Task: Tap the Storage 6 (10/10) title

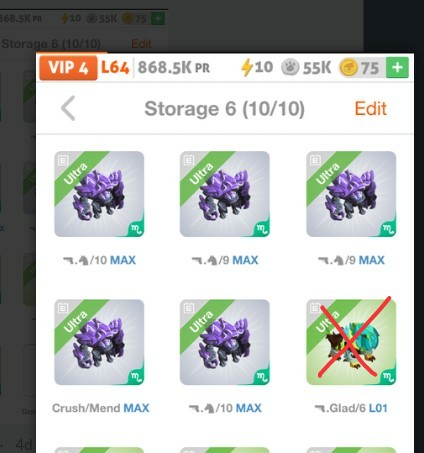Action: pyautogui.click(x=224, y=109)
